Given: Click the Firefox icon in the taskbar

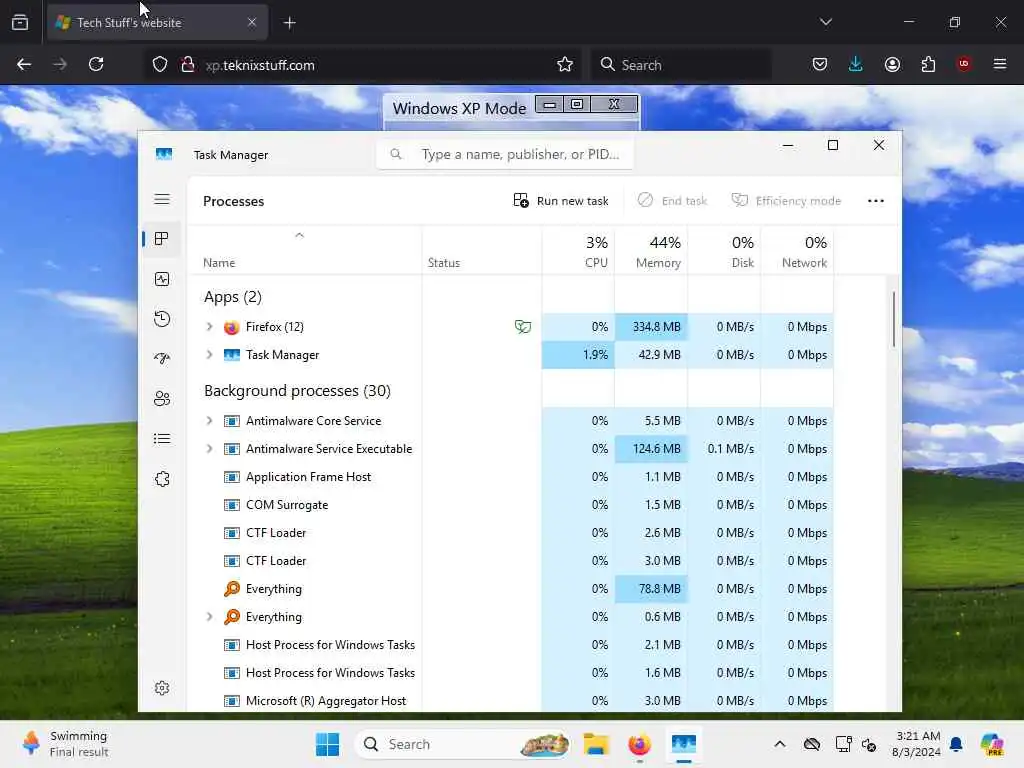Looking at the screenshot, I should pyautogui.click(x=639, y=744).
